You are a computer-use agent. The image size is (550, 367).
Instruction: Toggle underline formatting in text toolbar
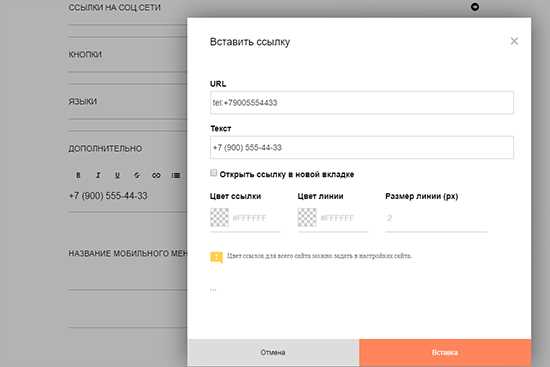(118, 175)
